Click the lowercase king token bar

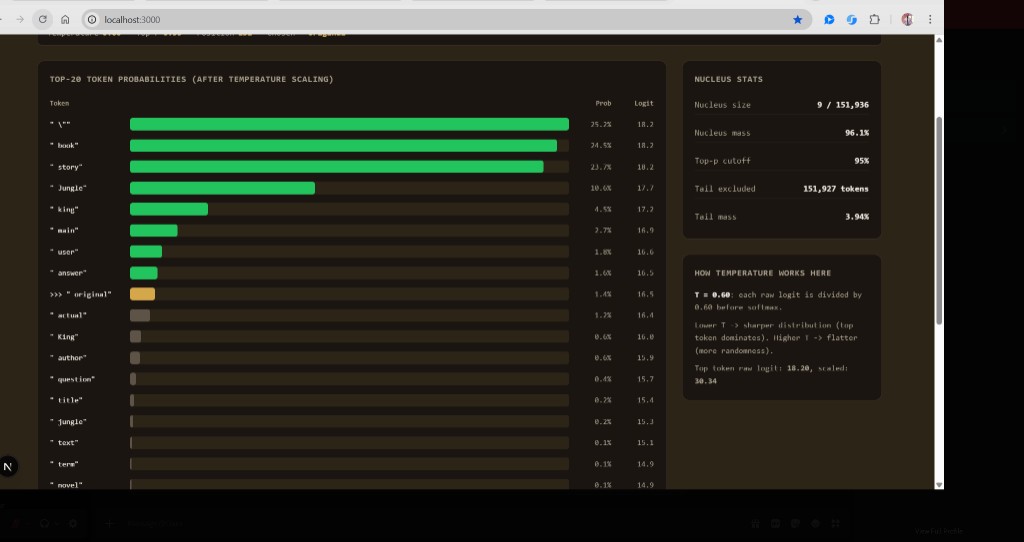[168, 209]
